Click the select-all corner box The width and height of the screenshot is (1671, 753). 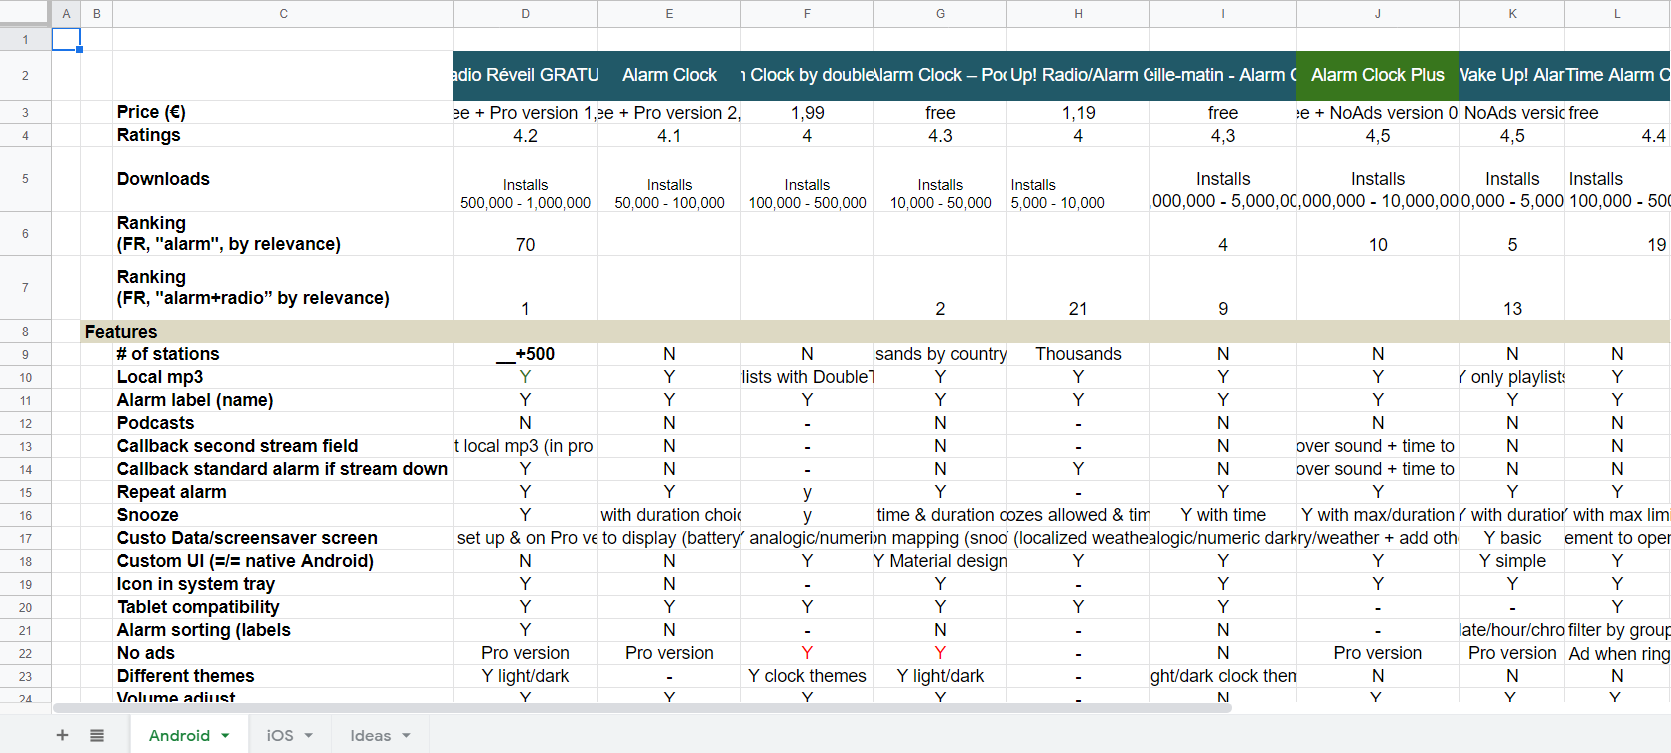[25, 13]
